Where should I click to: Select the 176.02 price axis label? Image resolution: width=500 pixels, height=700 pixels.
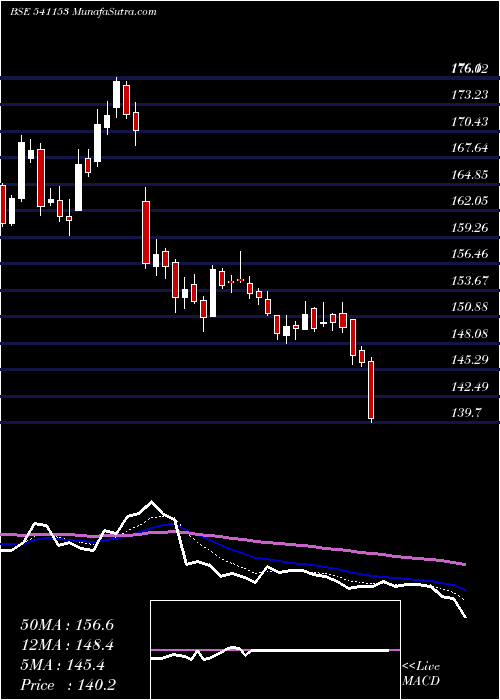(469, 69)
